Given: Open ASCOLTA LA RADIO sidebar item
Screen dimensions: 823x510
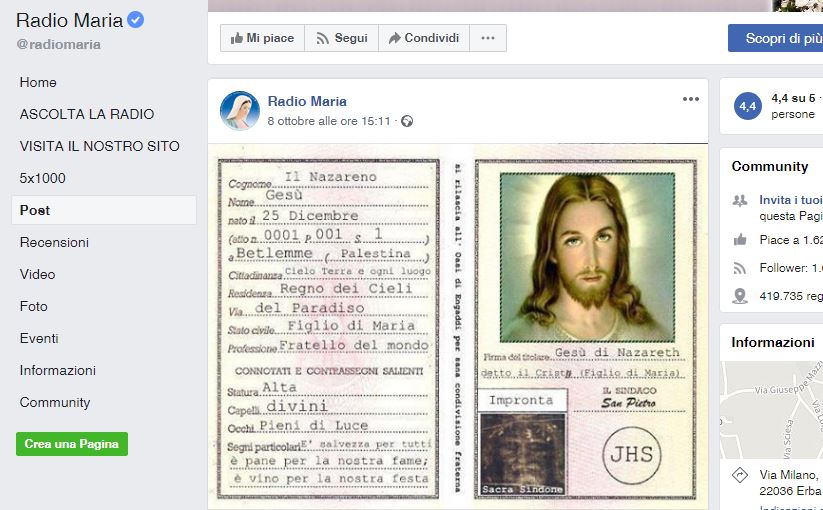Looking at the screenshot, I should (87, 114).
